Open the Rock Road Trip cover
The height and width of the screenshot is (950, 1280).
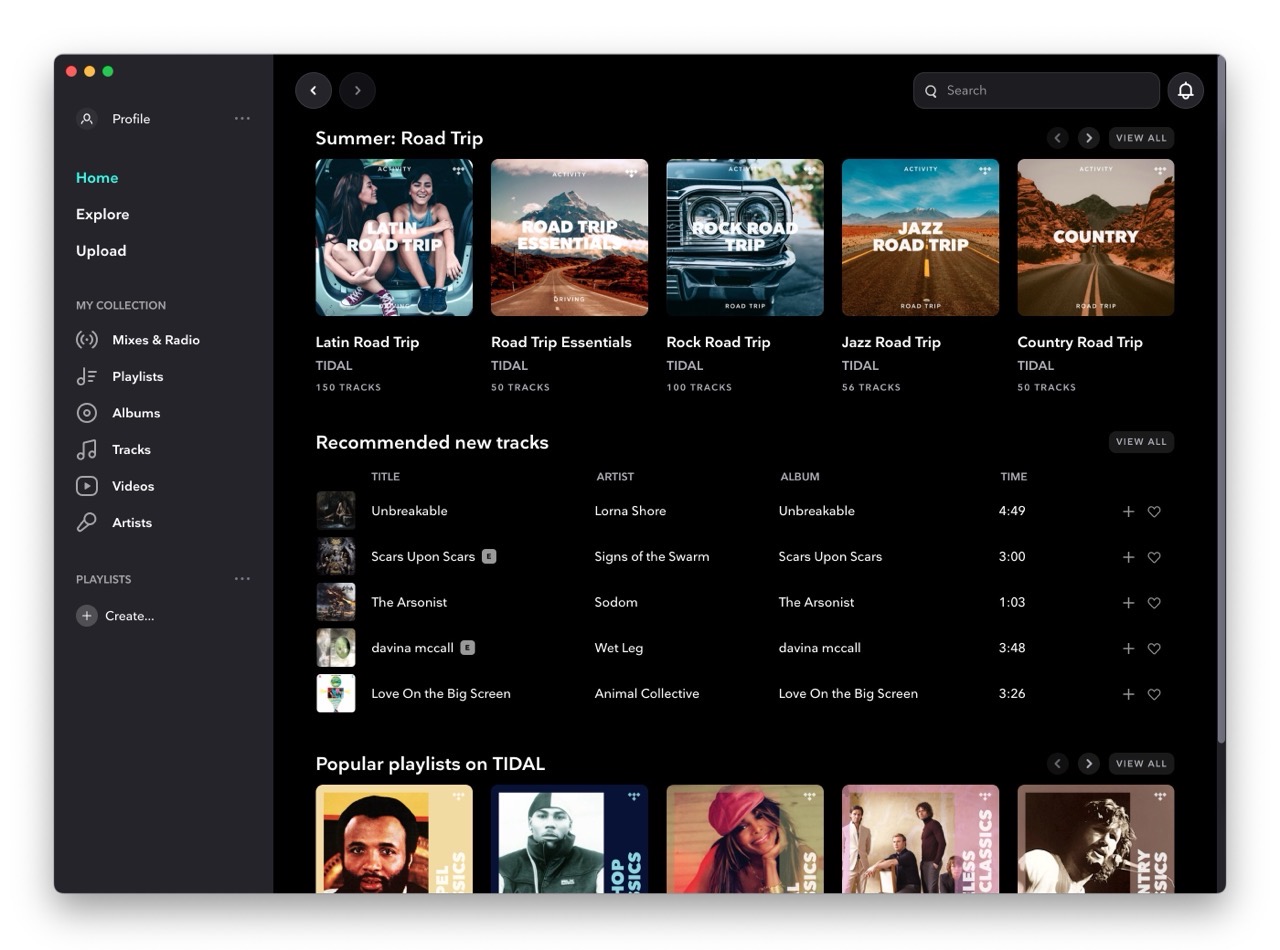(x=745, y=238)
